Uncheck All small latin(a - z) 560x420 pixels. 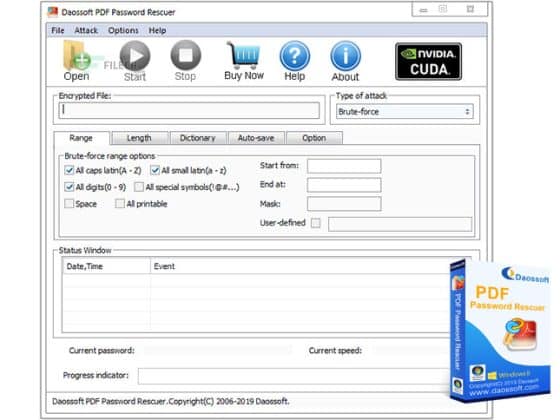click(x=155, y=170)
